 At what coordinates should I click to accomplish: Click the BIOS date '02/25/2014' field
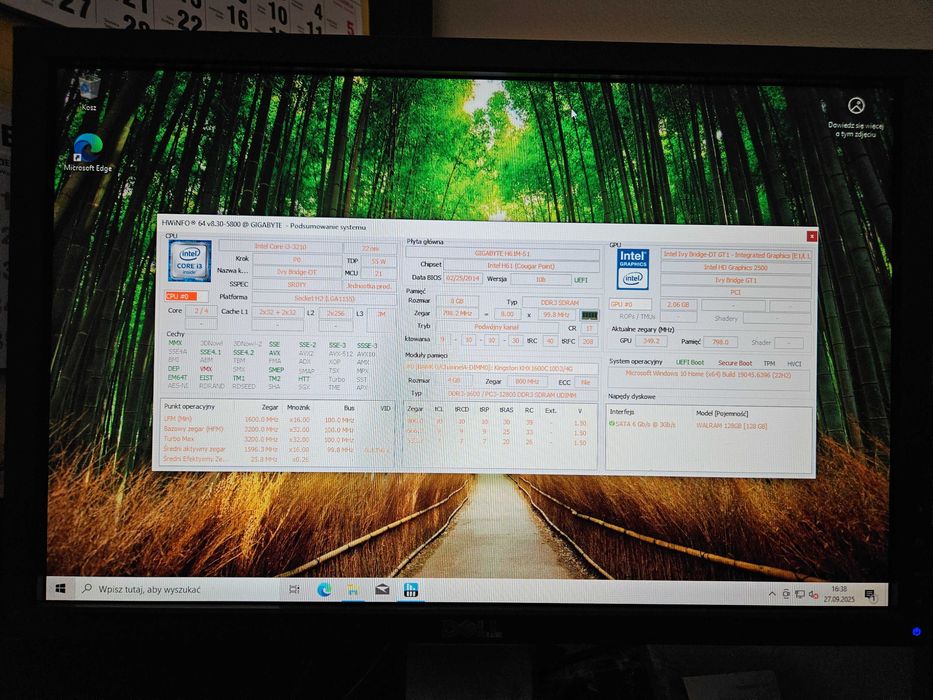pyautogui.click(x=463, y=279)
